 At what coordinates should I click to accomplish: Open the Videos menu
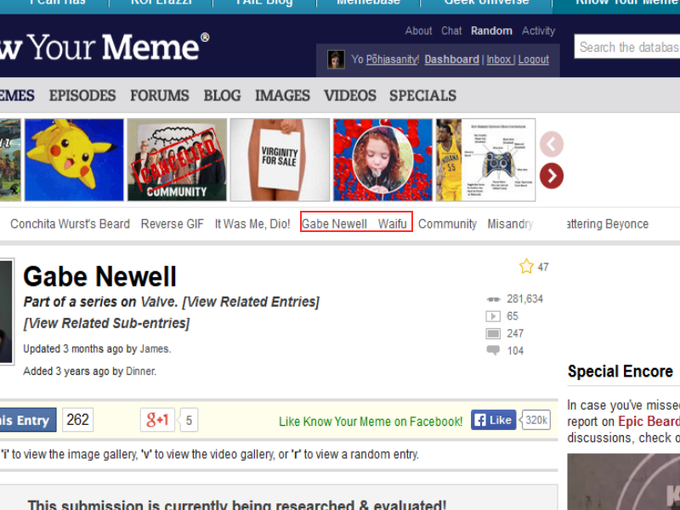(350, 96)
